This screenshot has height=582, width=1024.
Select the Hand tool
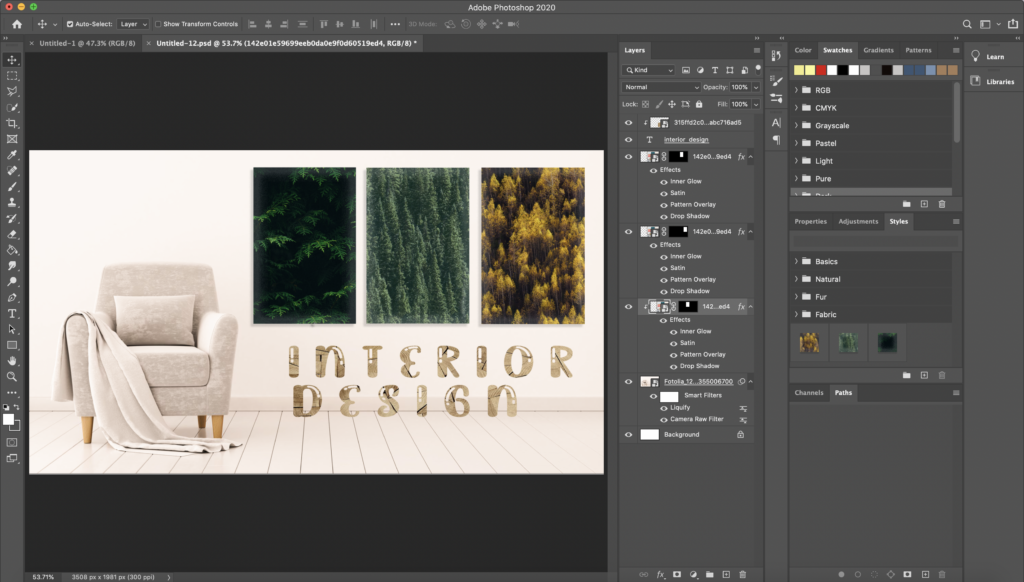click(x=12, y=361)
